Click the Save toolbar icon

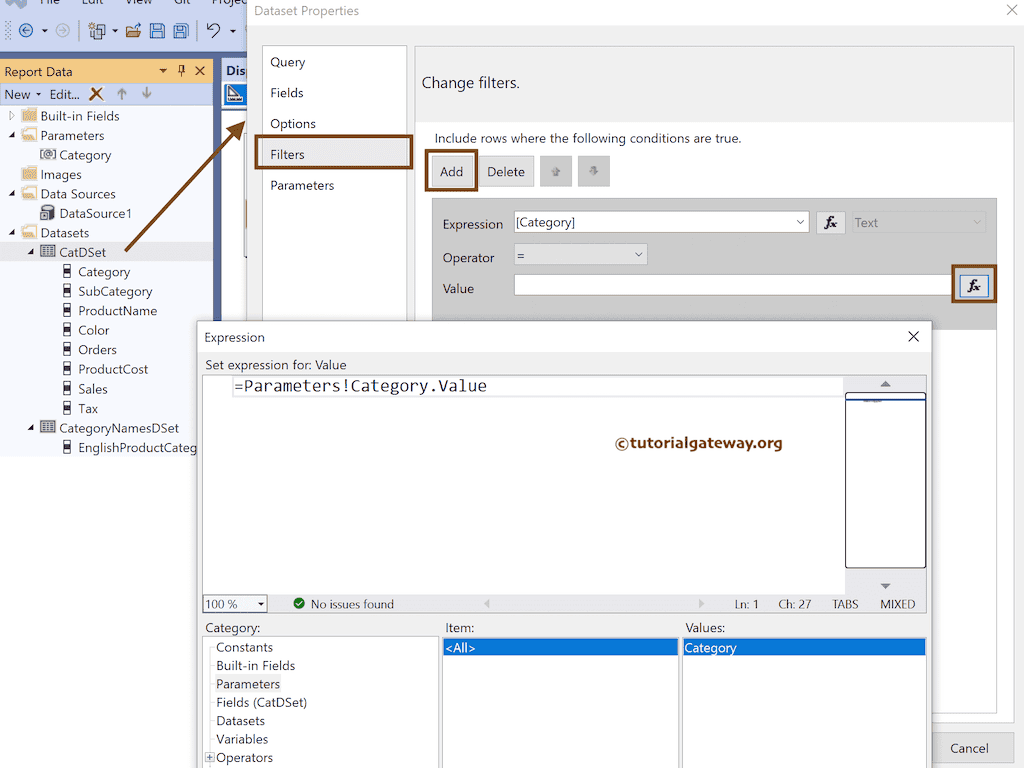coord(157,31)
